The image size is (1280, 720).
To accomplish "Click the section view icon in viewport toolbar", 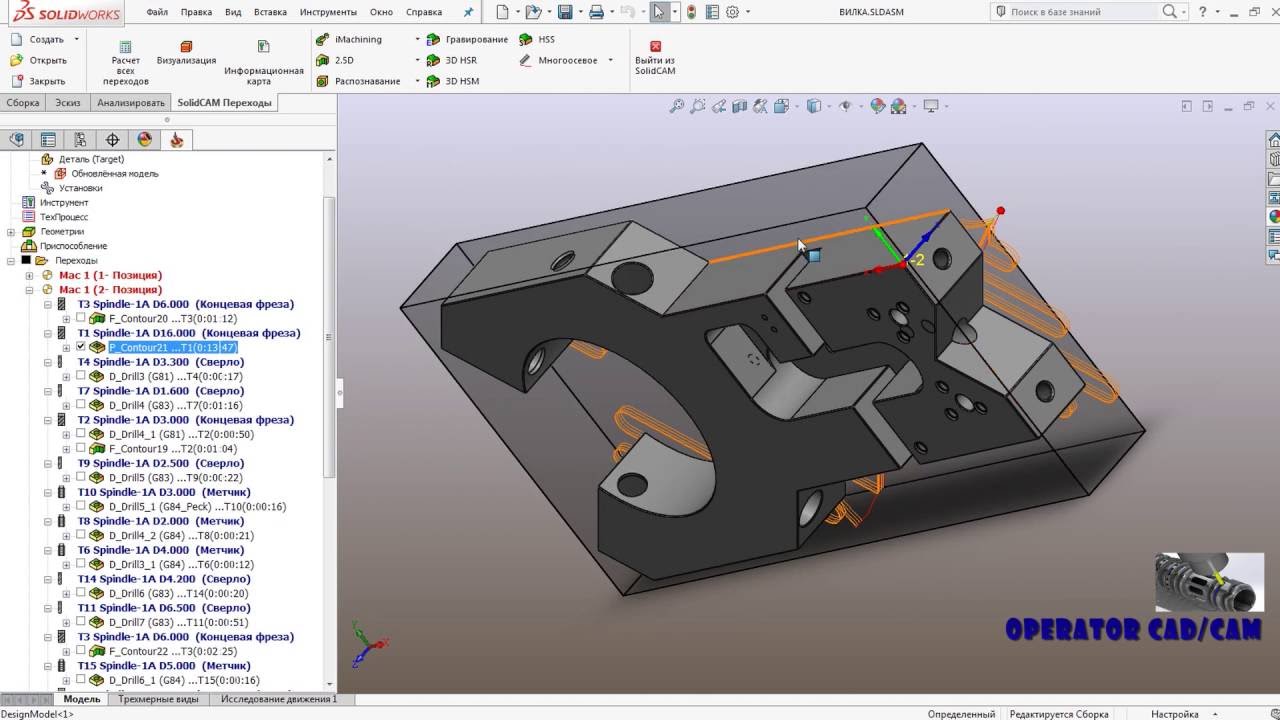I will pos(740,106).
